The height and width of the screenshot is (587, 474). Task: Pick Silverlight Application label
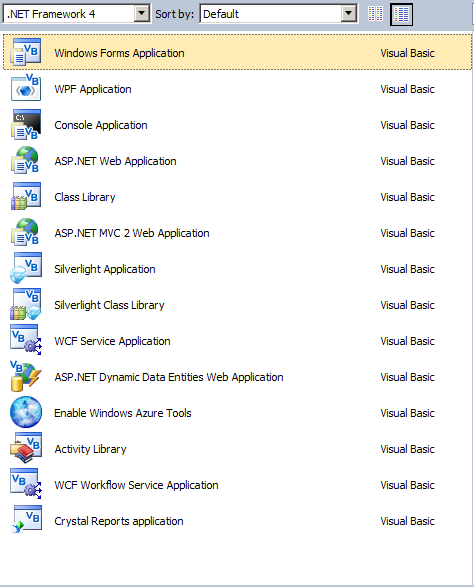pos(105,269)
